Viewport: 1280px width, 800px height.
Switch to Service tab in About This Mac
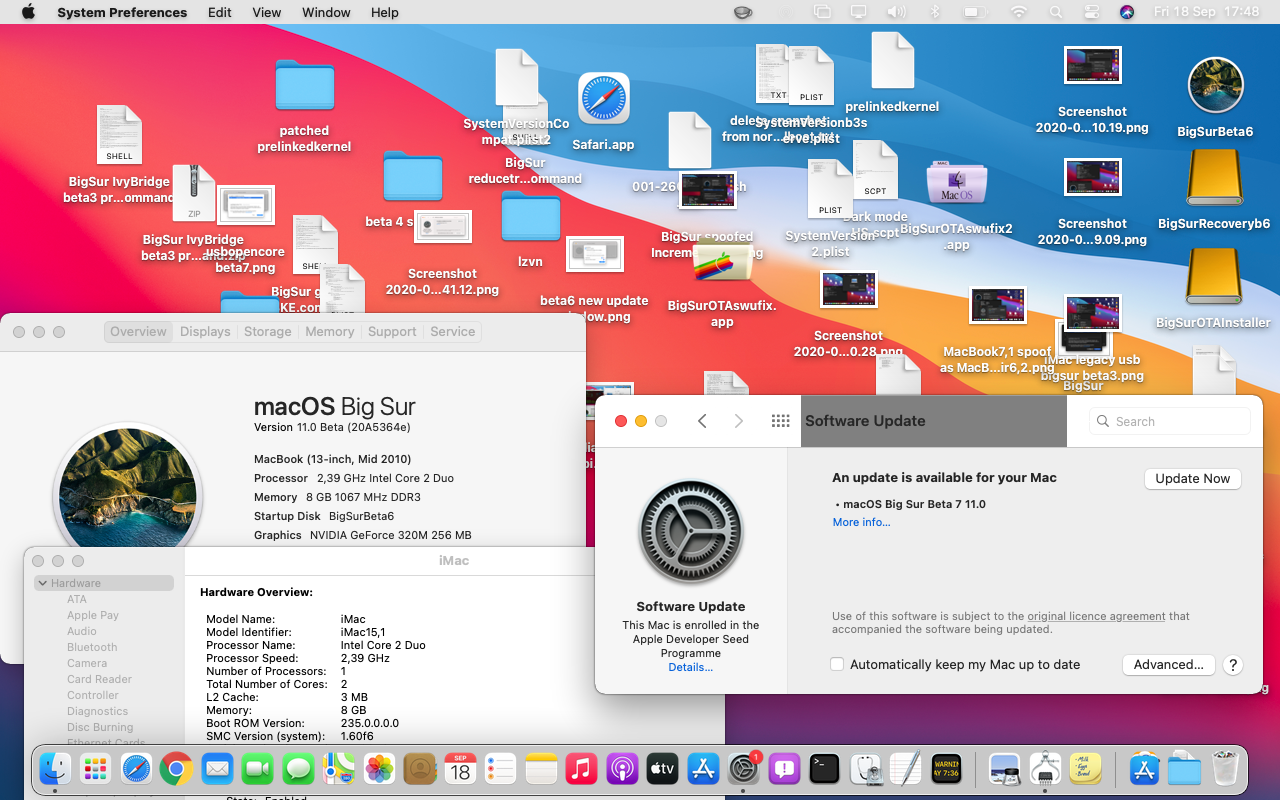point(453,331)
